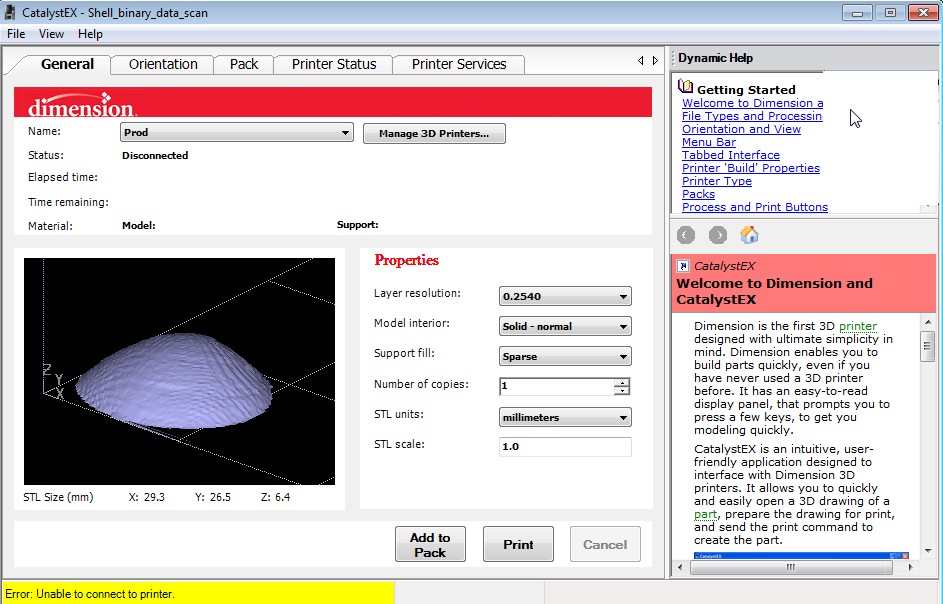Click the help vertical scrollbar down arrow
943x604 pixels.
927,550
